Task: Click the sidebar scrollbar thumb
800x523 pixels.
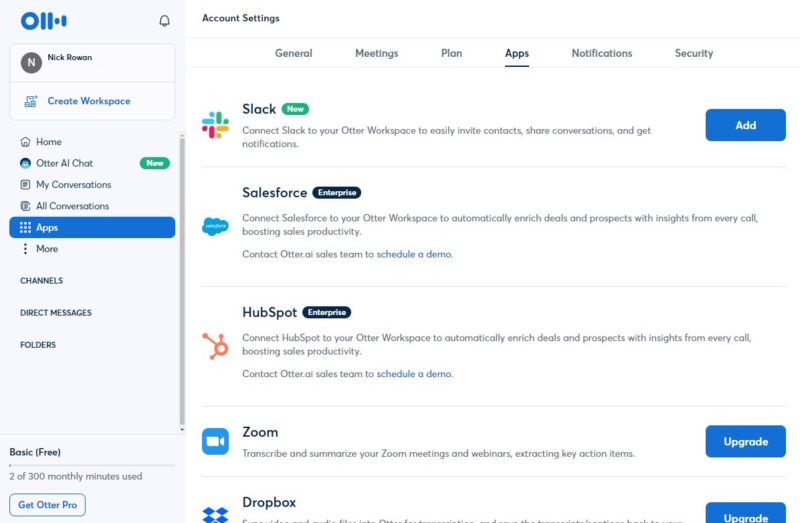Action: tap(182, 280)
